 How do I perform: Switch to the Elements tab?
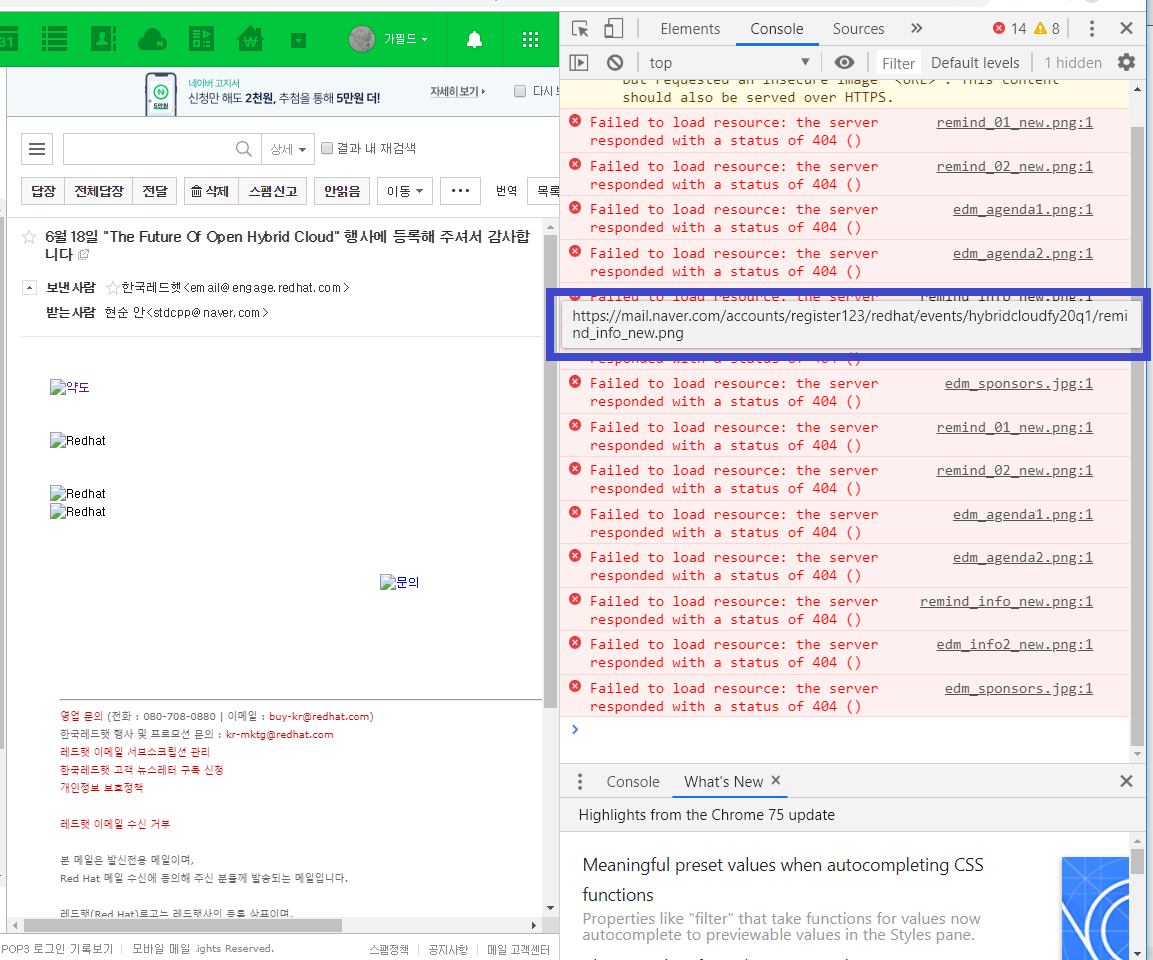[690, 29]
